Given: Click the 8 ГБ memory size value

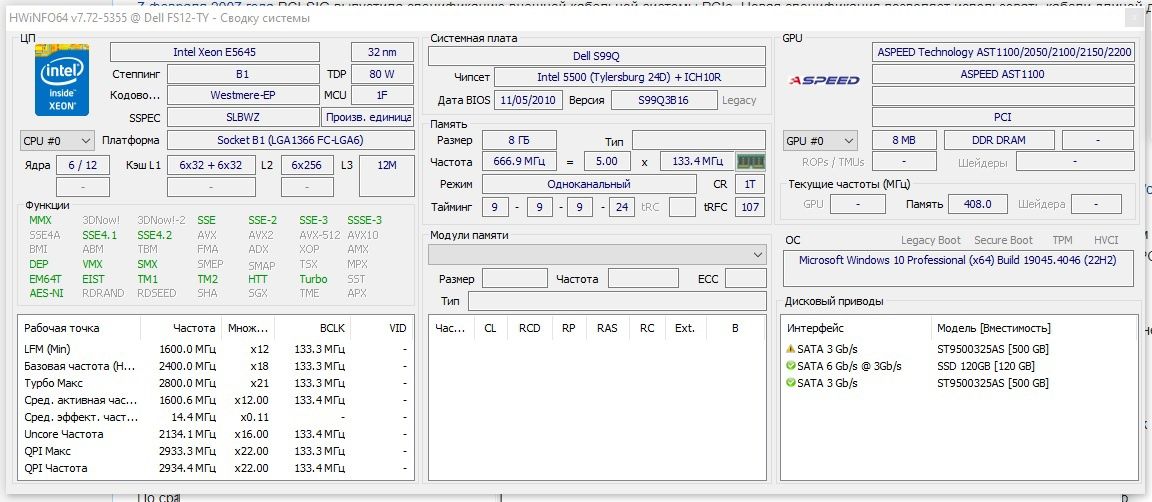Looking at the screenshot, I should 519,140.
